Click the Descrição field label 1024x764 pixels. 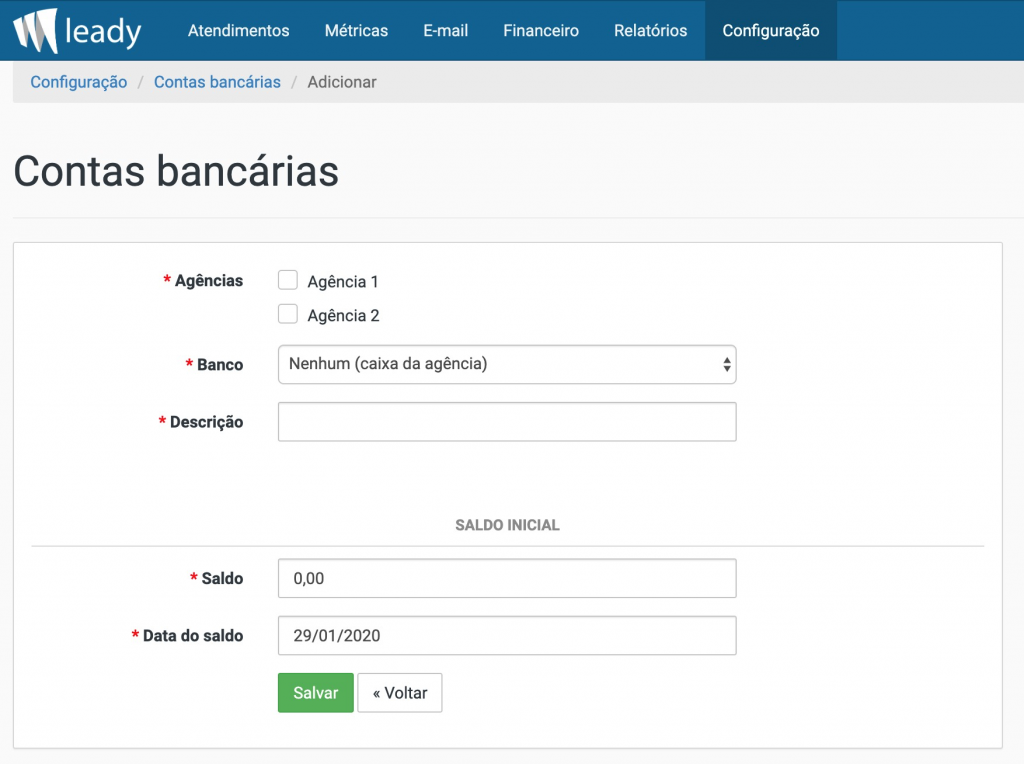click(206, 422)
